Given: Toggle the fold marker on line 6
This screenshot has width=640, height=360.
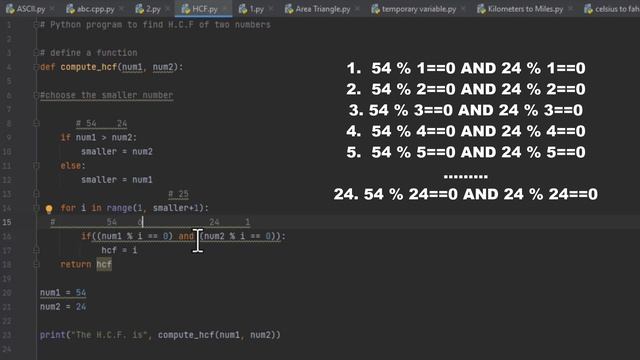Looking at the screenshot, I should pos(36,96).
